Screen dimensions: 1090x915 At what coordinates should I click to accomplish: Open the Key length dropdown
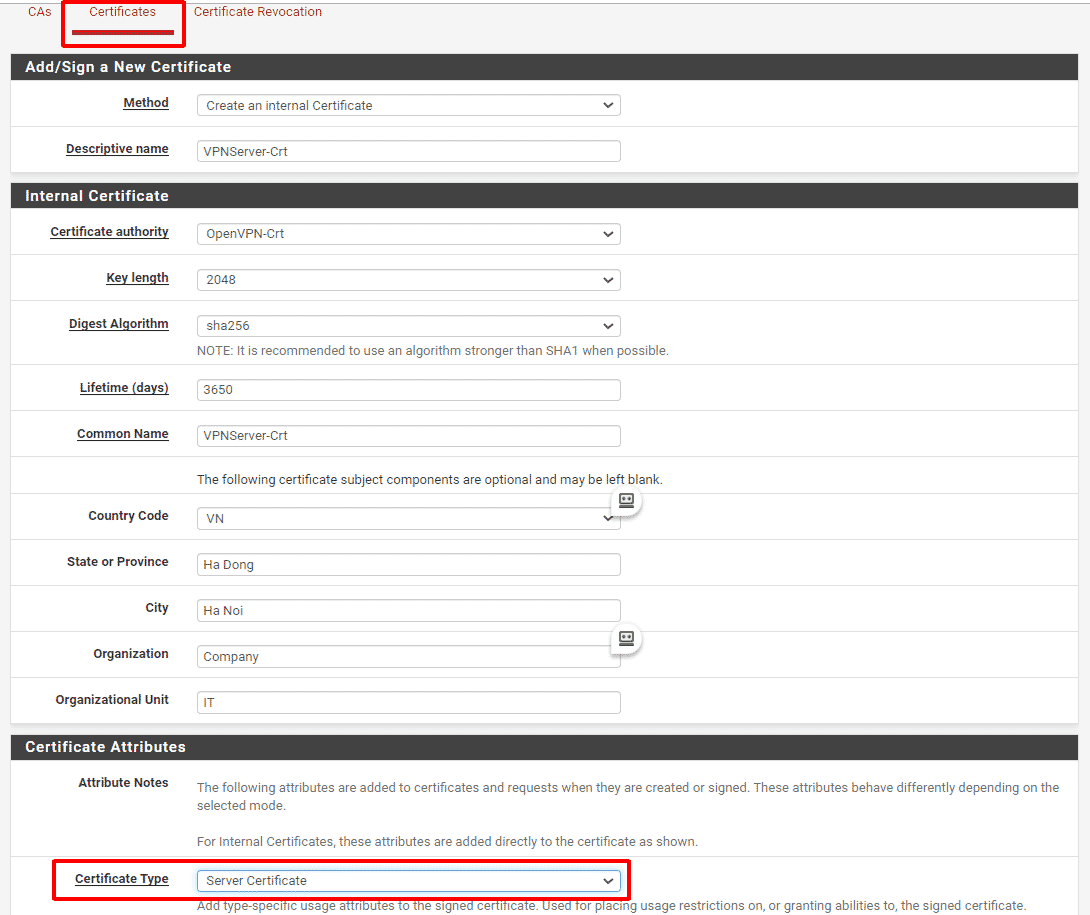[x=408, y=280]
